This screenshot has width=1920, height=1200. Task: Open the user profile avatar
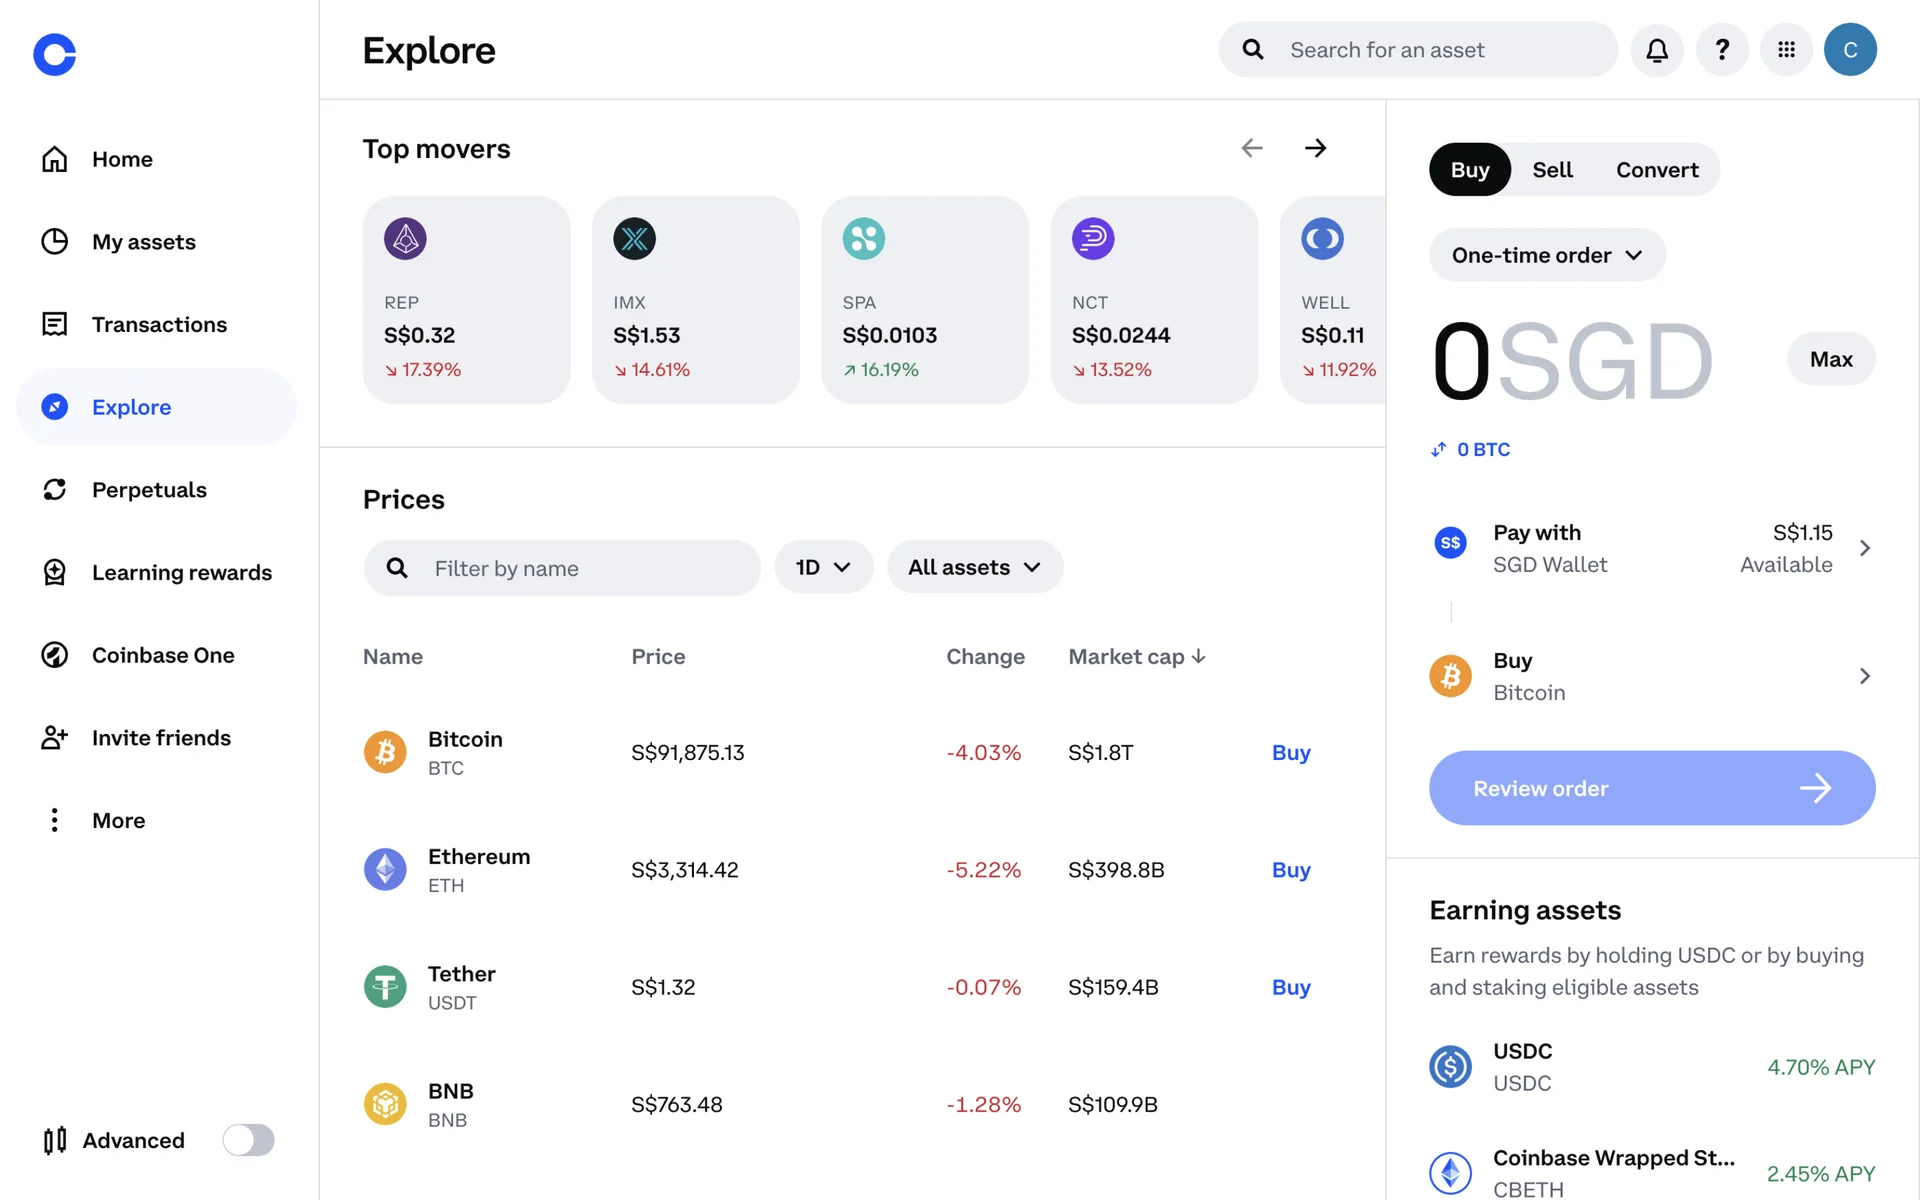click(1850, 50)
